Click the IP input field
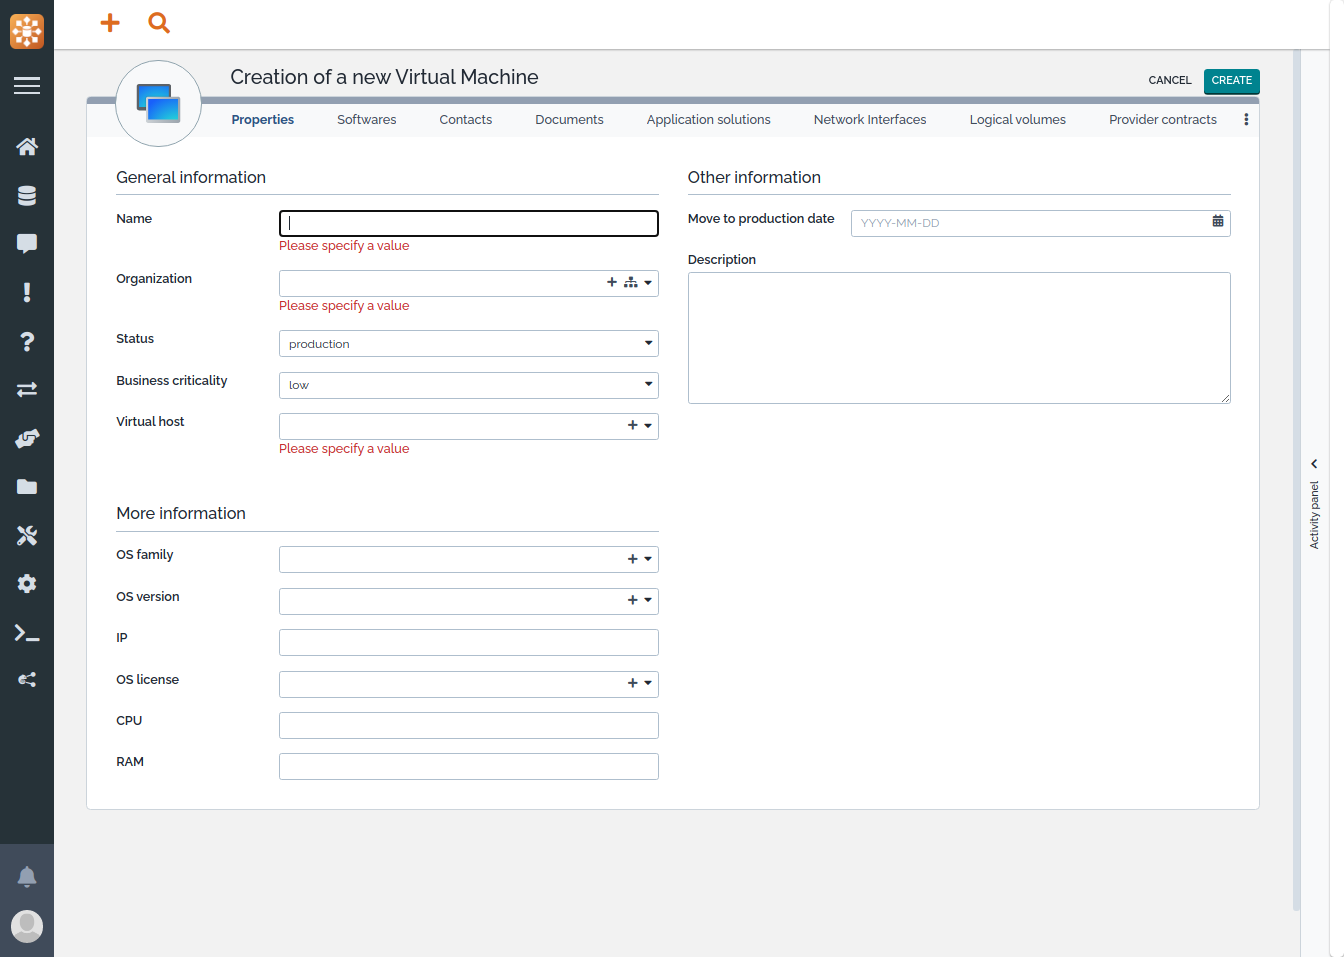The height and width of the screenshot is (957, 1344). pyautogui.click(x=468, y=642)
